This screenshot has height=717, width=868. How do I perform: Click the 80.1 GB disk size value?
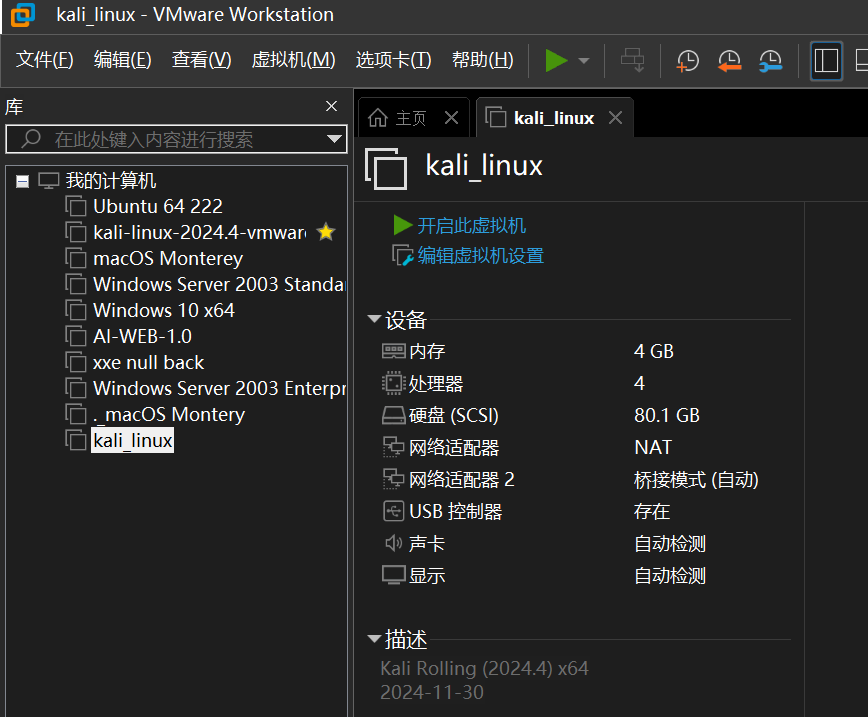[667, 415]
